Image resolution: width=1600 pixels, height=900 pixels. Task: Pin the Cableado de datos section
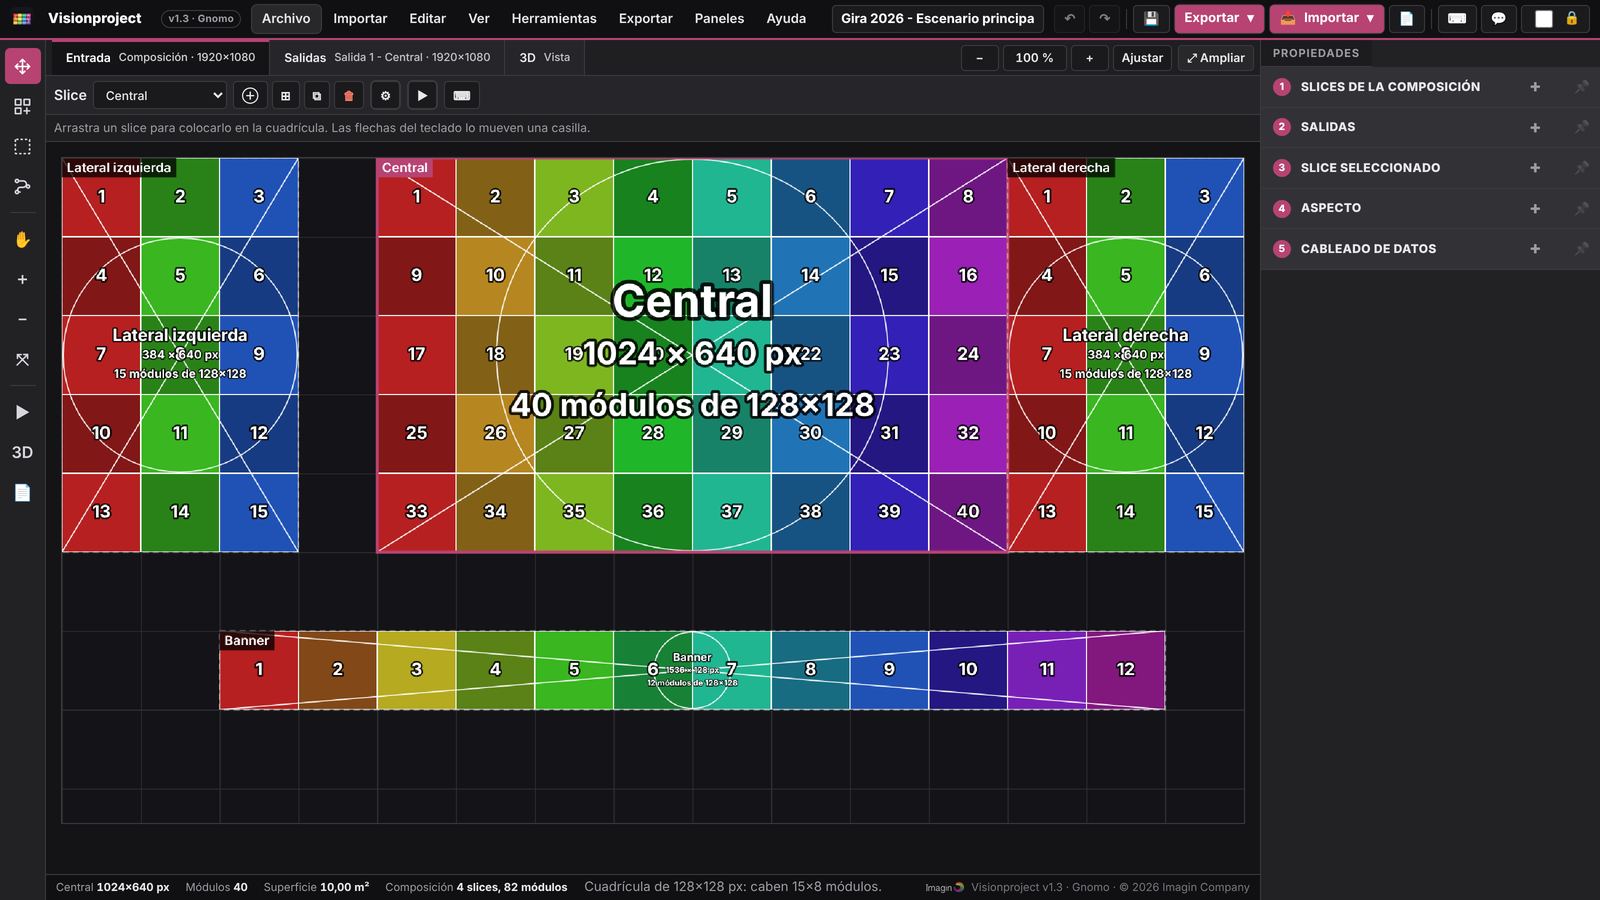pyautogui.click(x=1581, y=249)
